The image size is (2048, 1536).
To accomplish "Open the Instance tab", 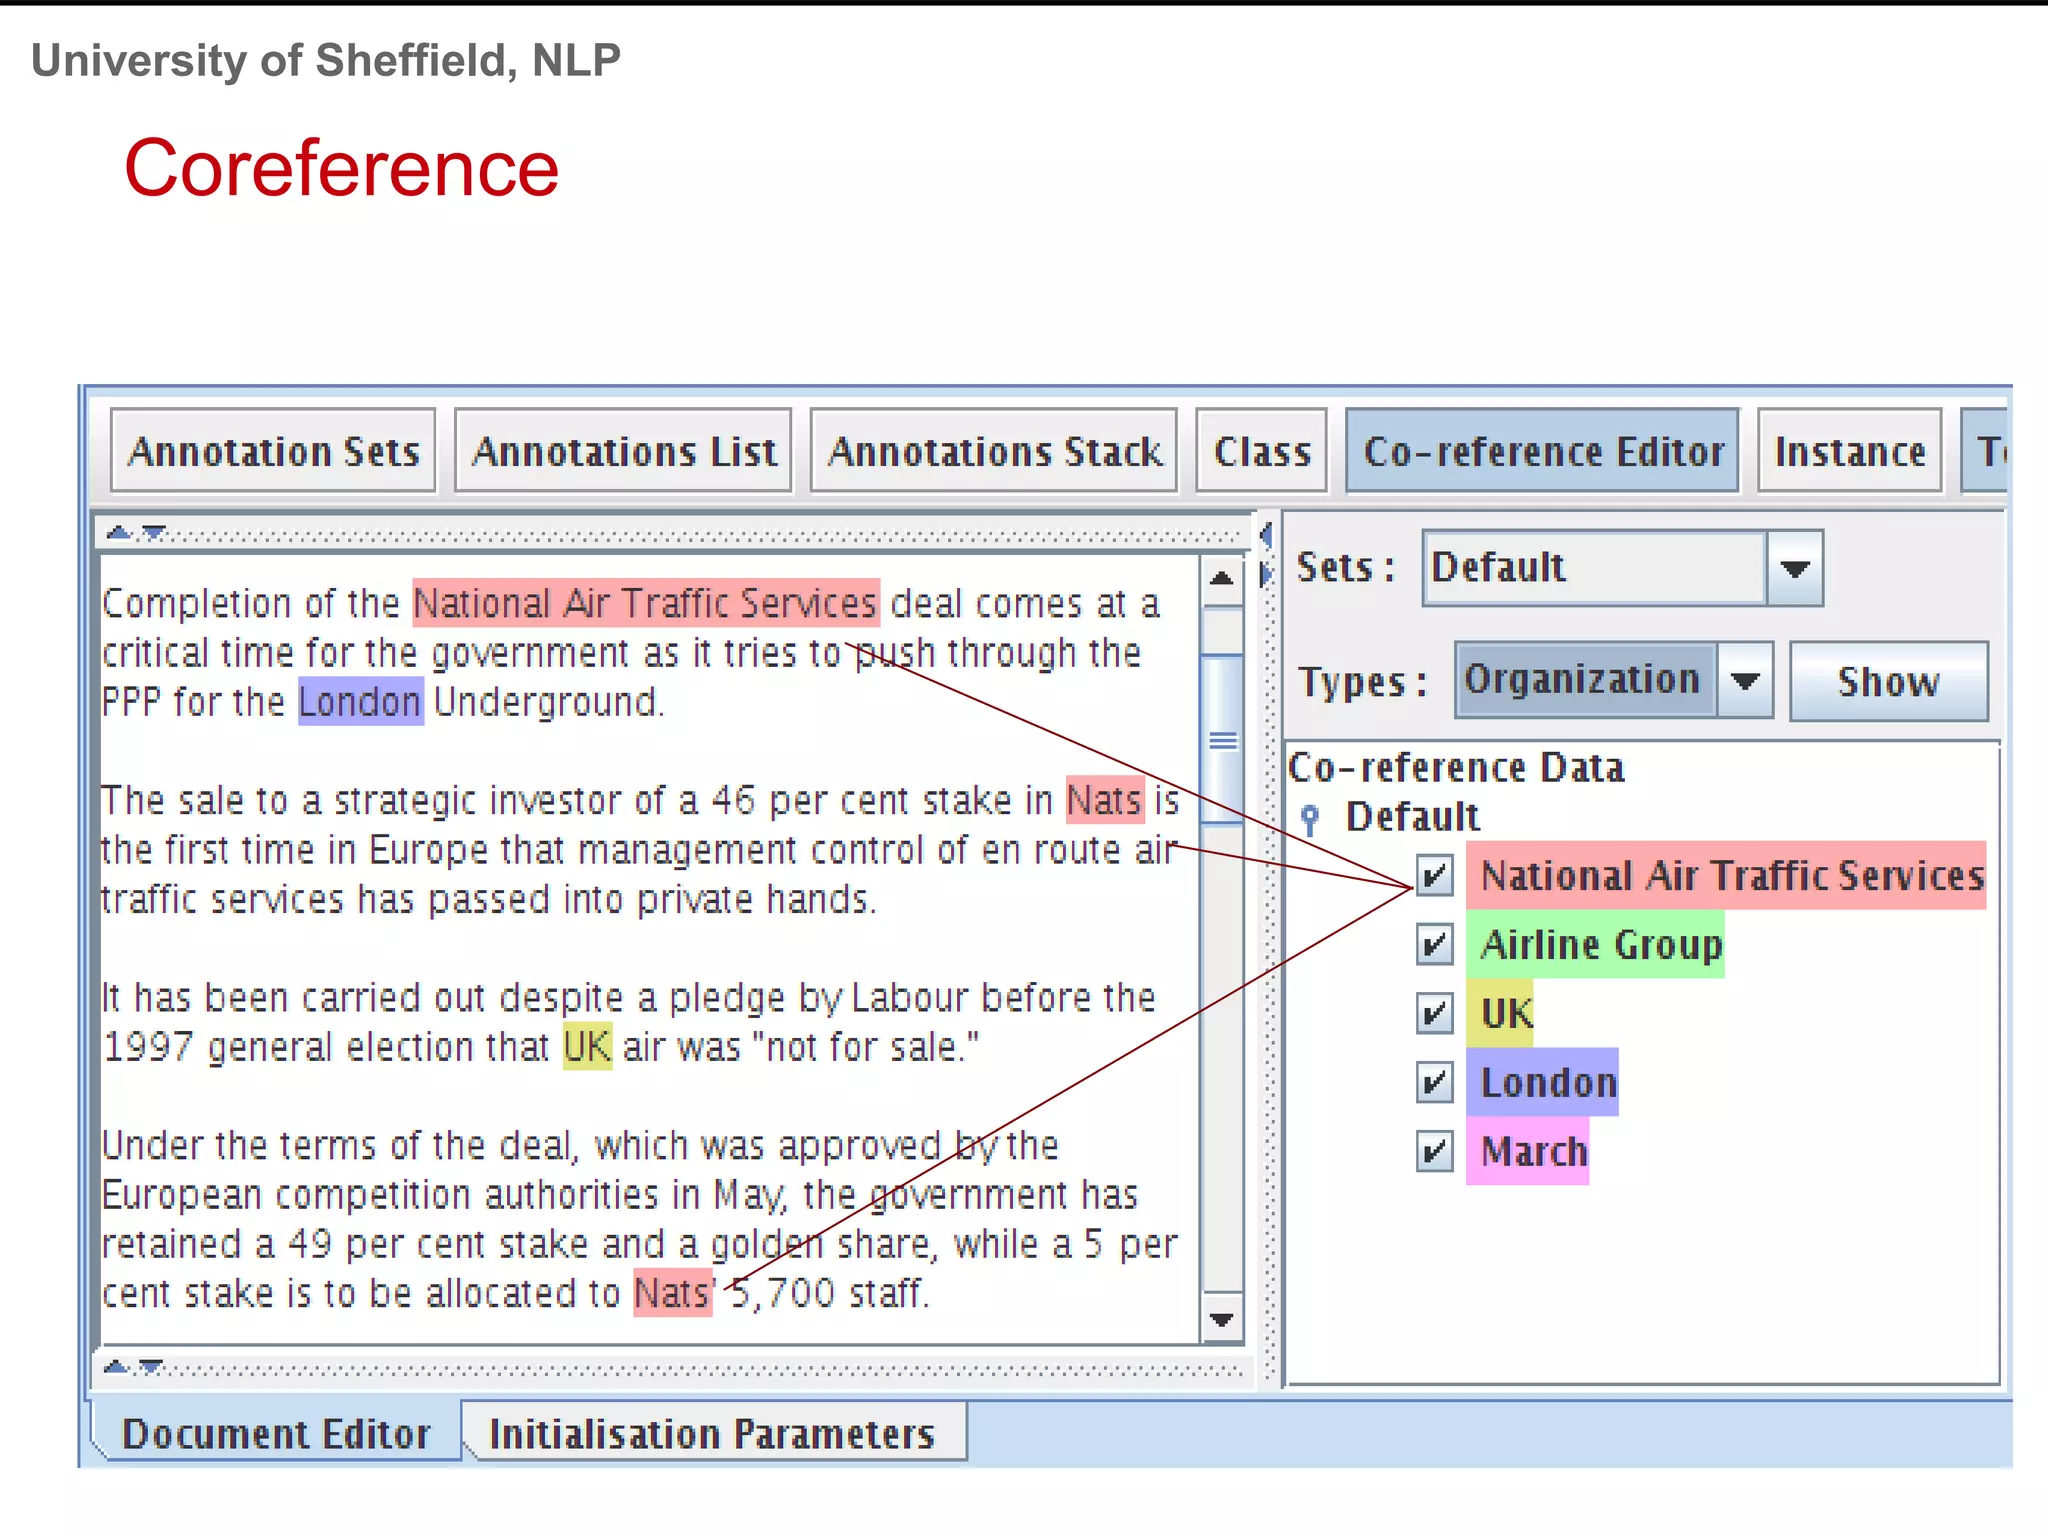I will (x=1850, y=451).
